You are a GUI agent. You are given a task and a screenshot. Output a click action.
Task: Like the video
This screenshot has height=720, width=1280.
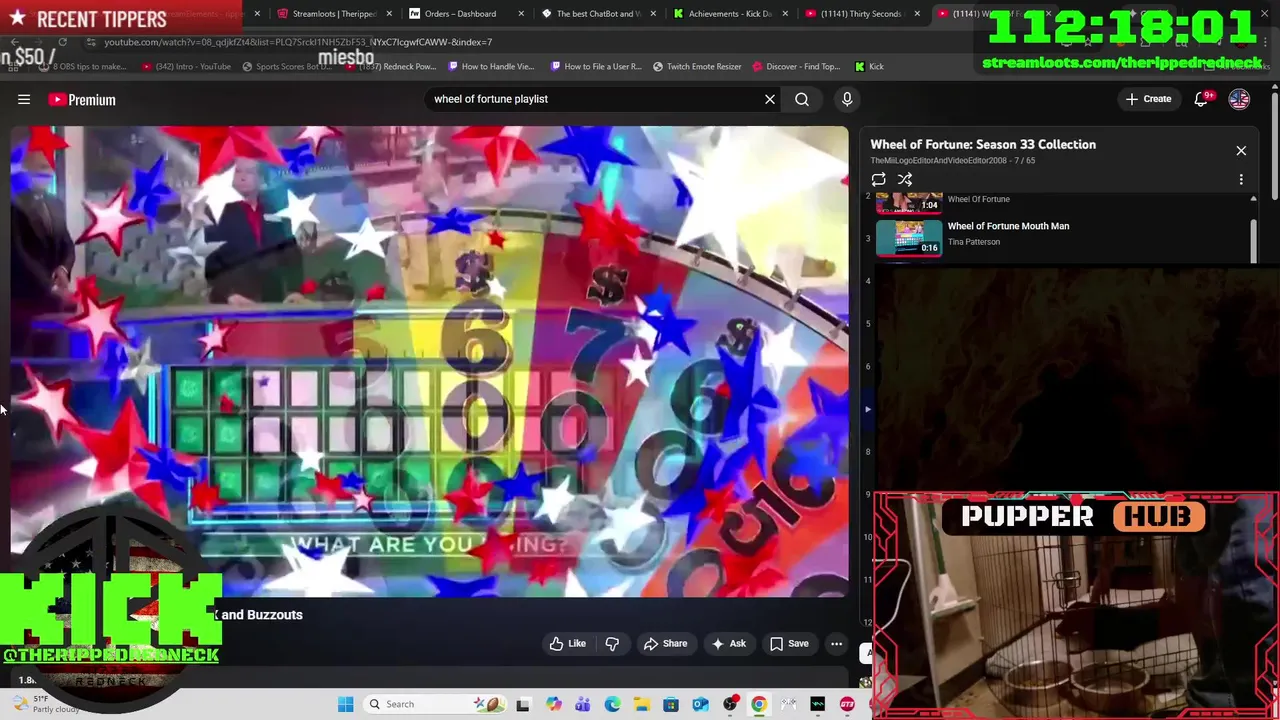(x=568, y=644)
